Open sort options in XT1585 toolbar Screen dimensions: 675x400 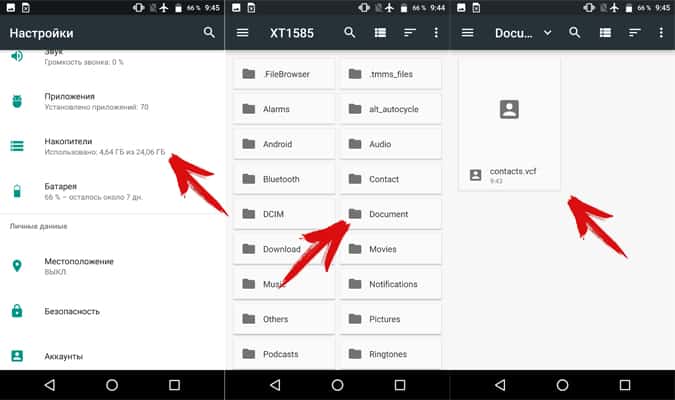409,33
